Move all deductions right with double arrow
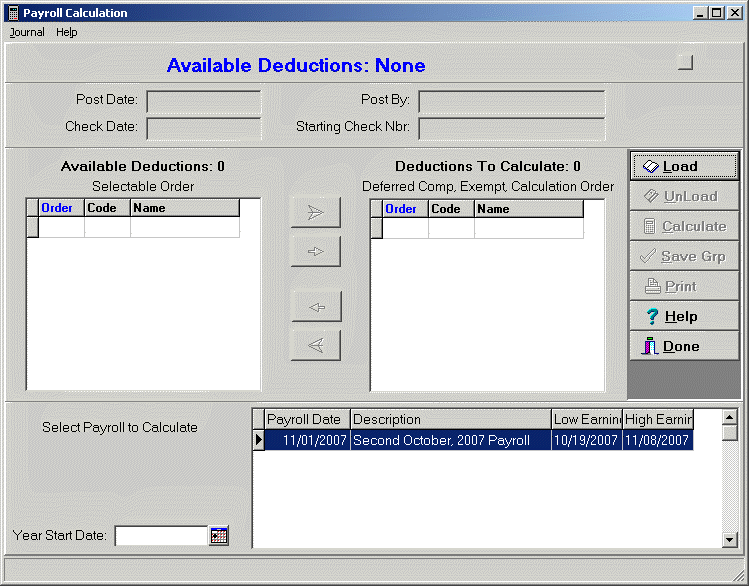Image resolution: width=749 pixels, height=586 pixels. 316,213
